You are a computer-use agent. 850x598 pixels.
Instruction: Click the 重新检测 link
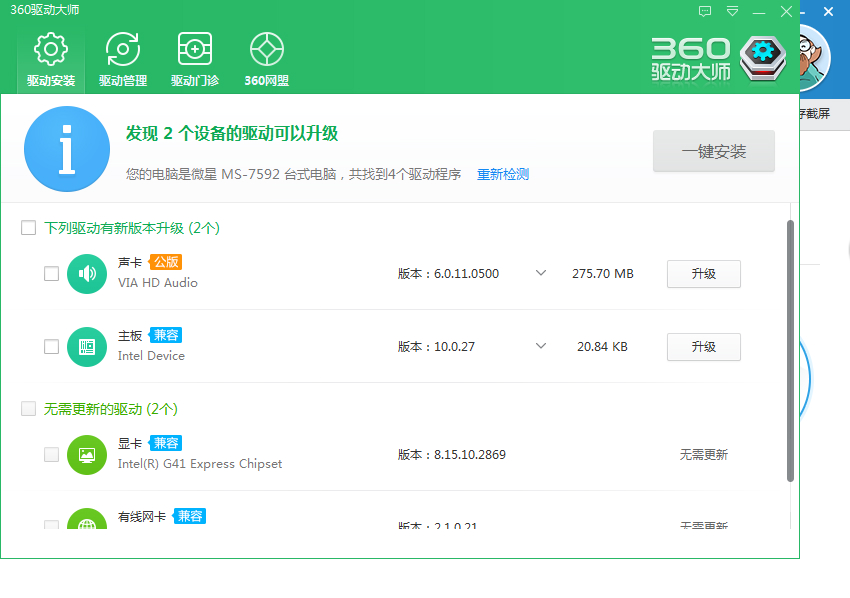503,175
